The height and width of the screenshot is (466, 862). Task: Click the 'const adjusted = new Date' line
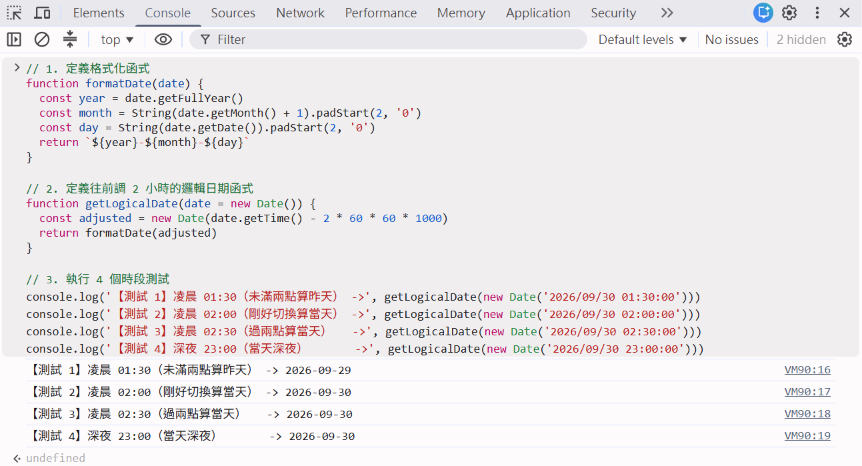click(x=244, y=218)
